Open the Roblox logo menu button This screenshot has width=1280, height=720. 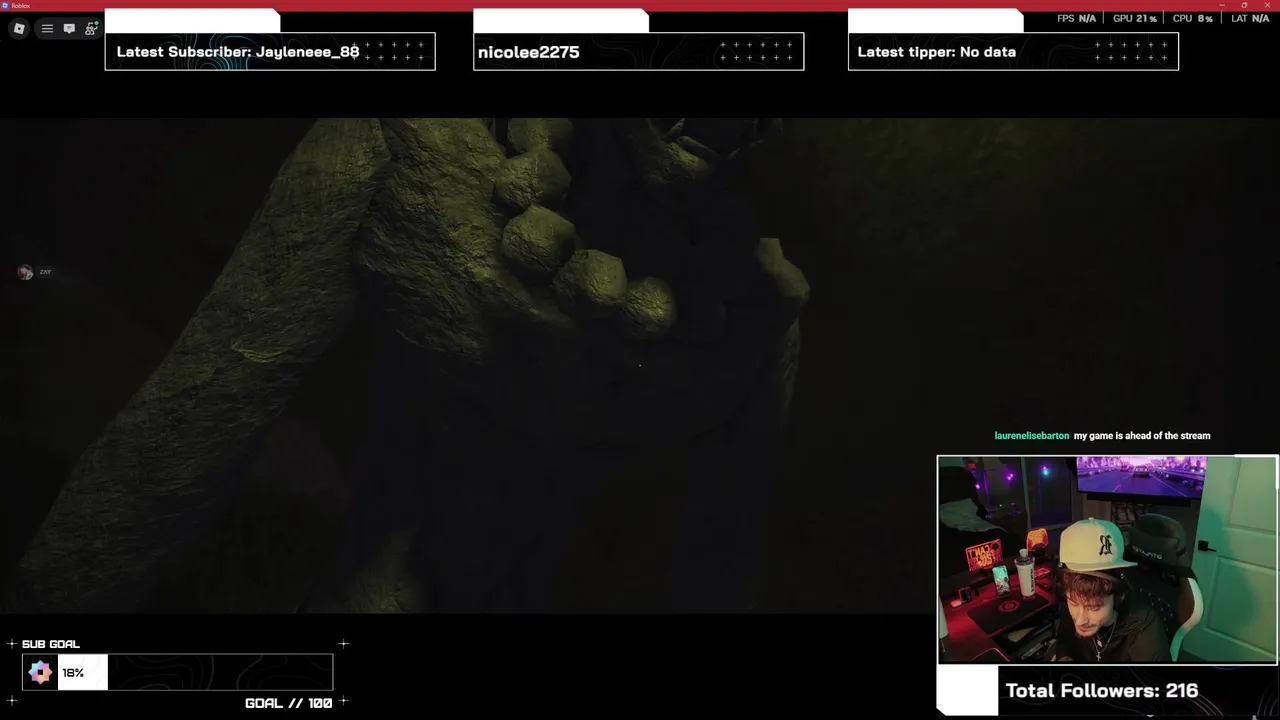click(19, 29)
